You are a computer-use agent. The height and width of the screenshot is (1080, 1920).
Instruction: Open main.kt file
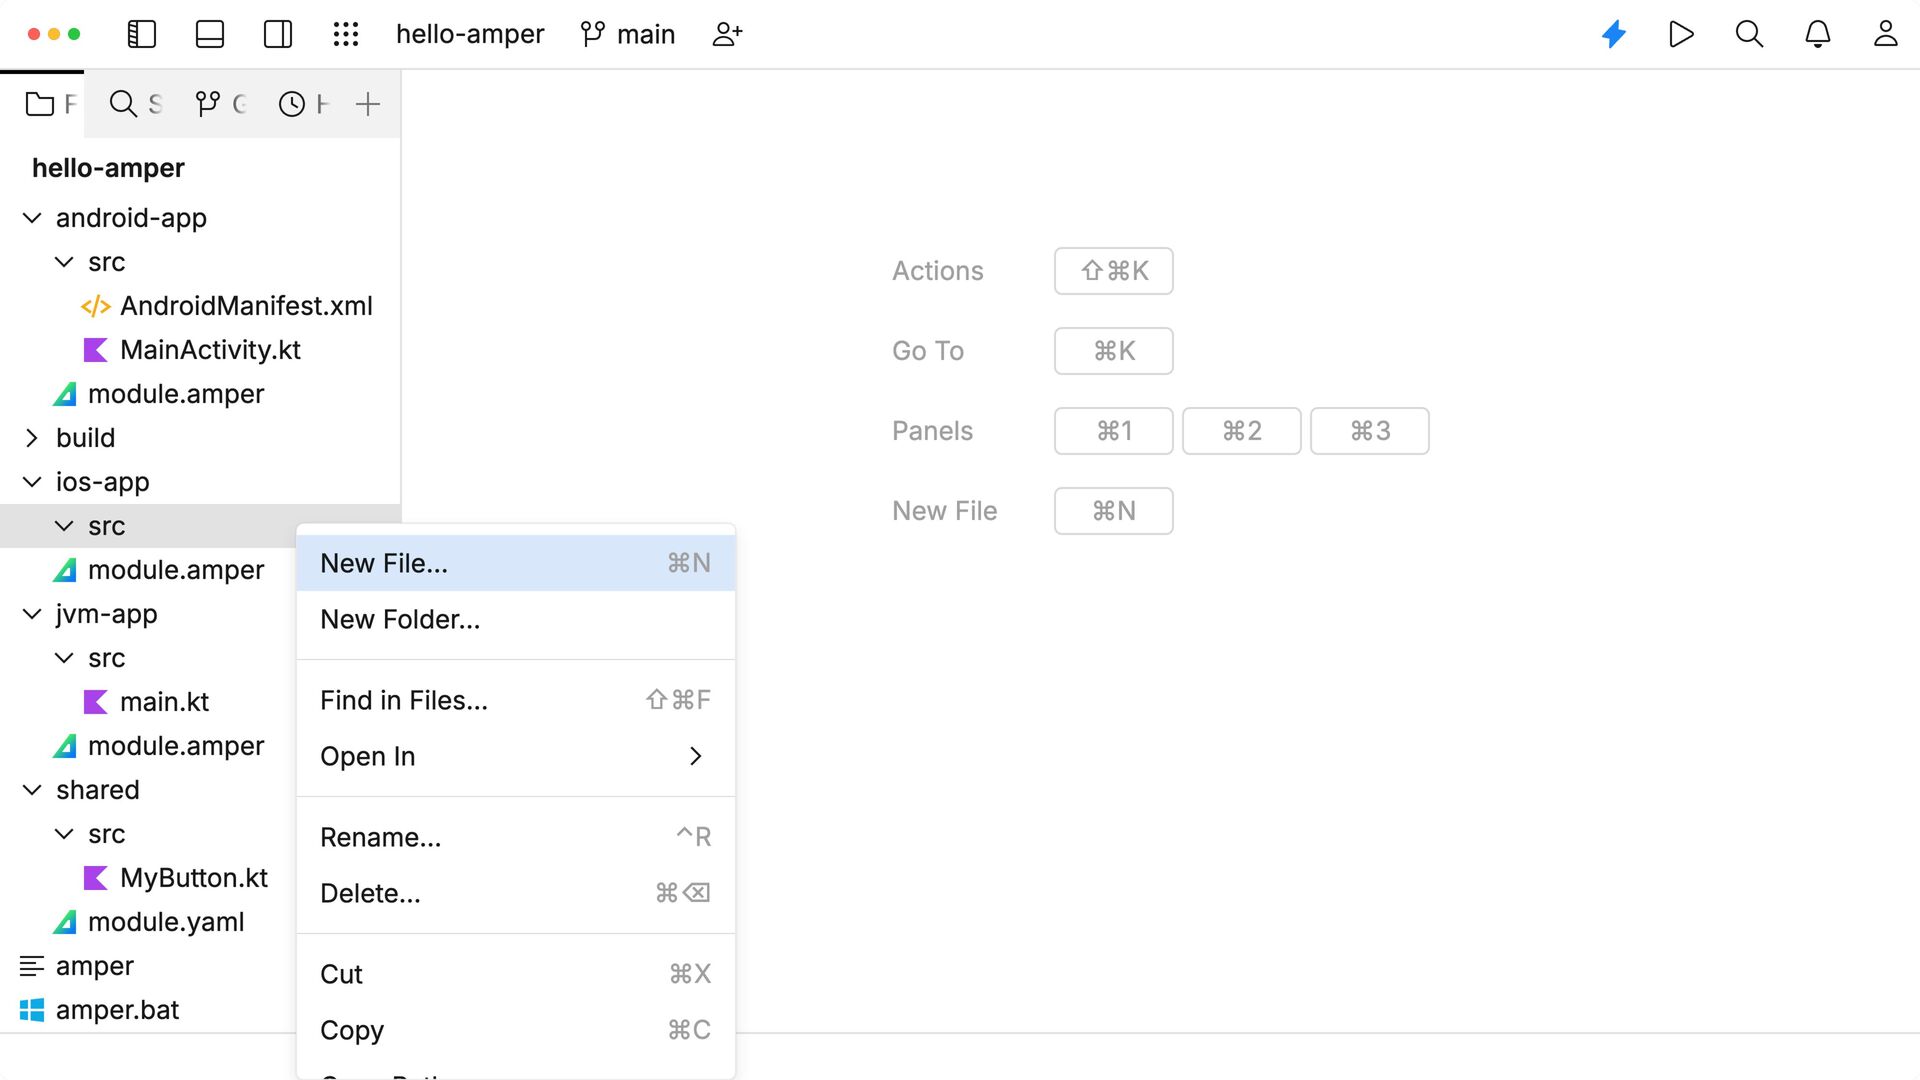pyautogui.click(x=164, y=702)
